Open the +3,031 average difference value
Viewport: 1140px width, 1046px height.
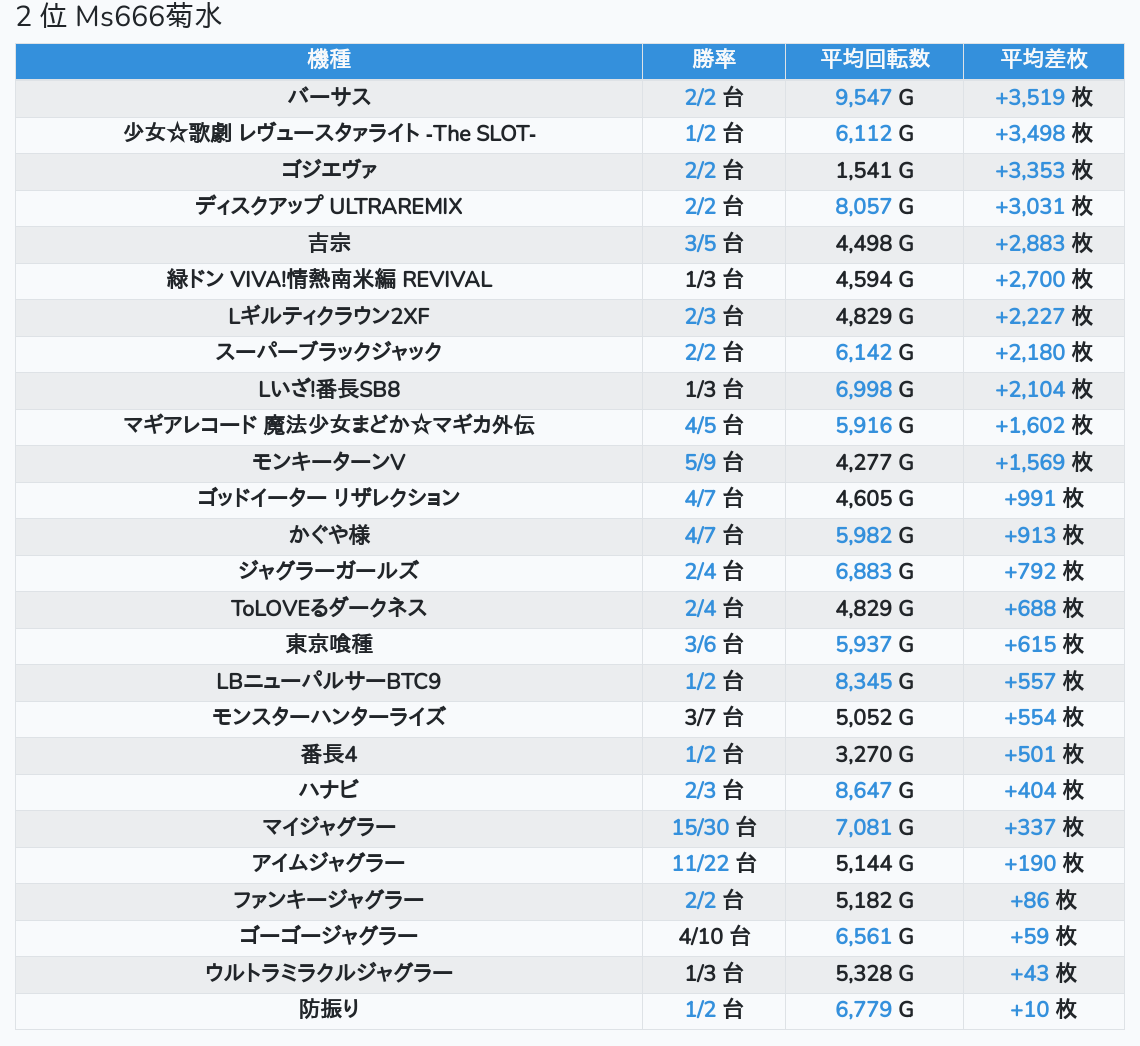[1029, 206]
